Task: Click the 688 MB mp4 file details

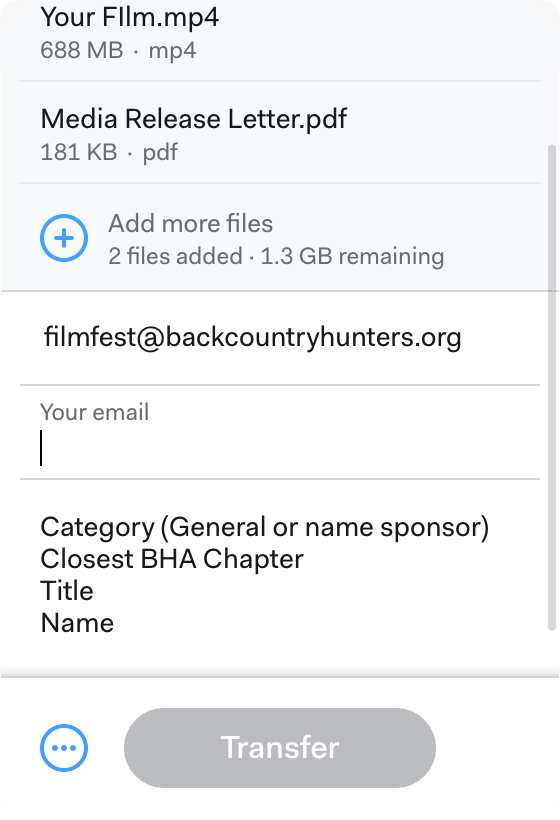Action: (118, 51)
